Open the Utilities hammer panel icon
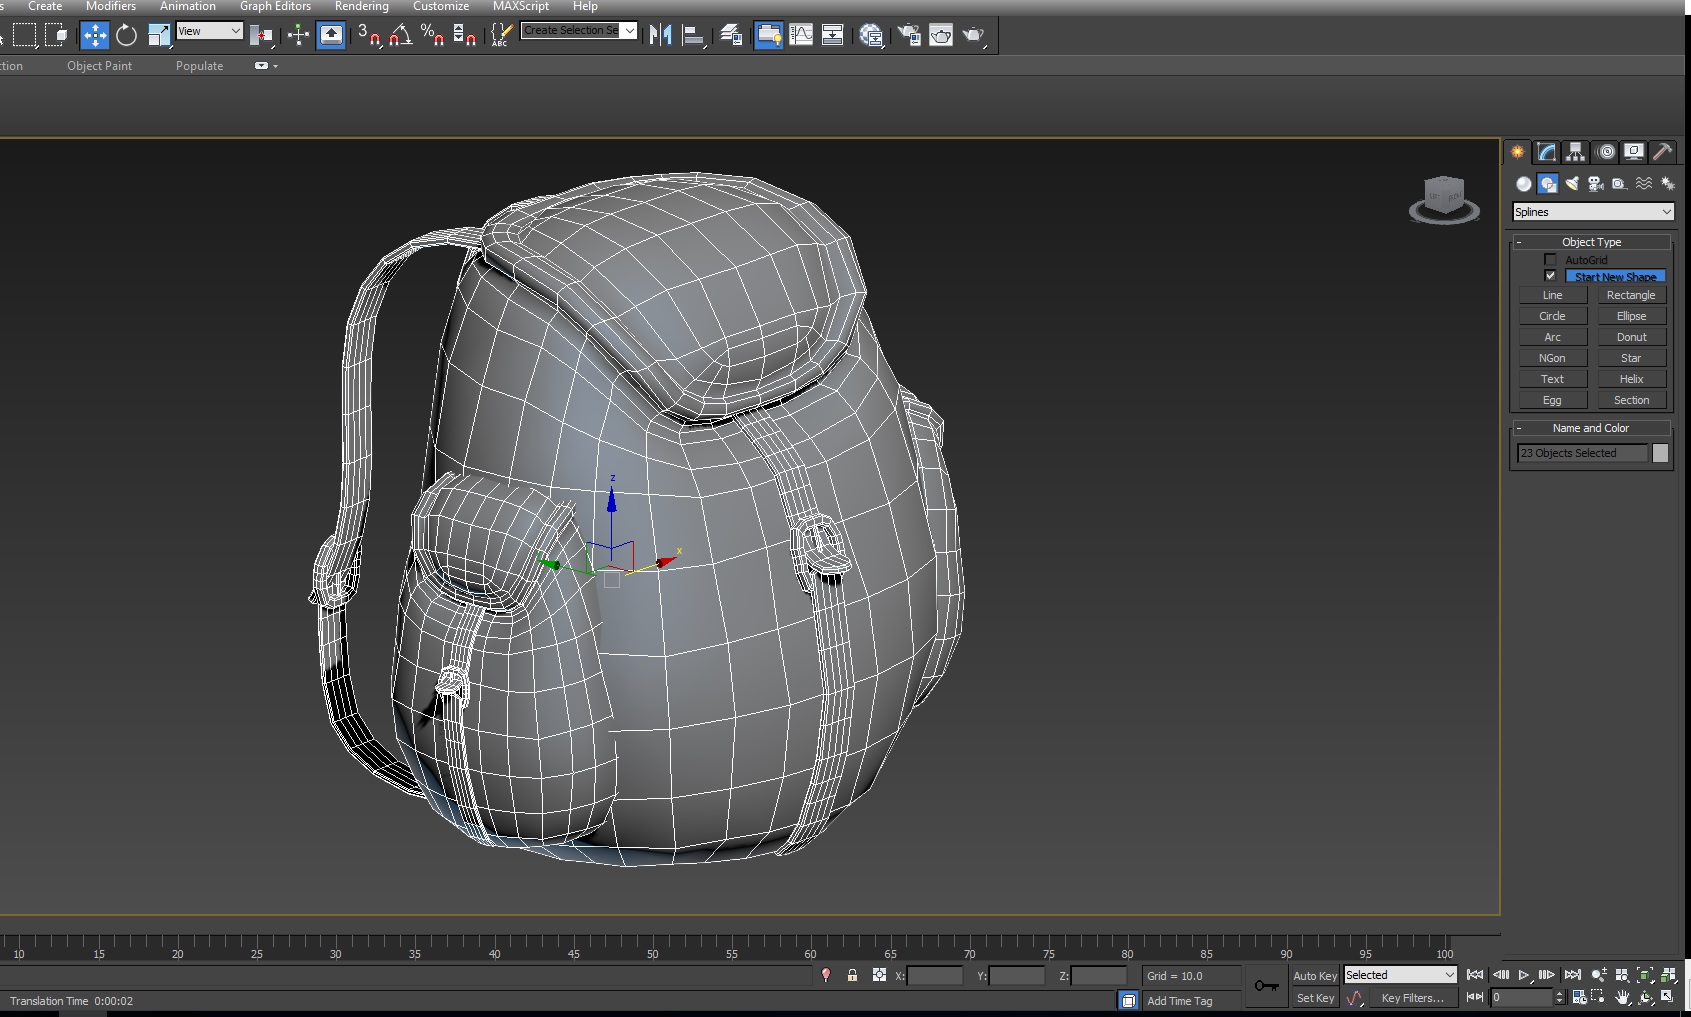The image size is (1691, 1017). tap(1662, 152)
